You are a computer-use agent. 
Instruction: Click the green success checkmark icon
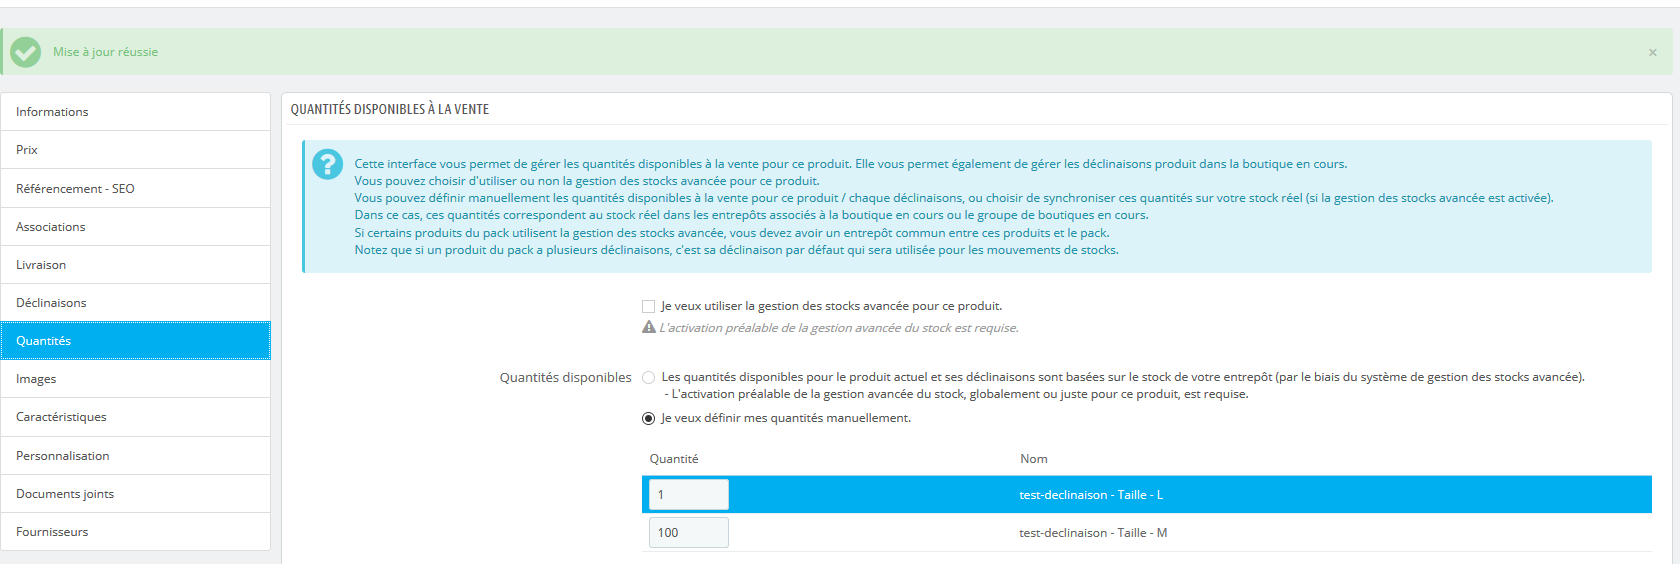[25, 52]
